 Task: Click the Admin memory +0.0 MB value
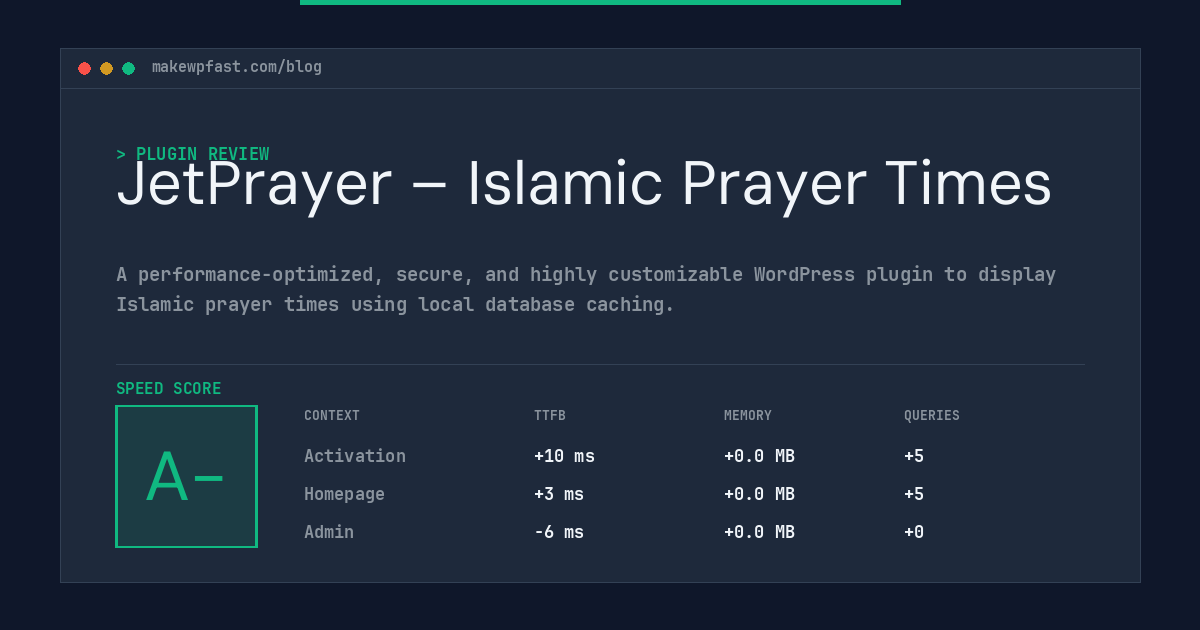tap(759, 532)
